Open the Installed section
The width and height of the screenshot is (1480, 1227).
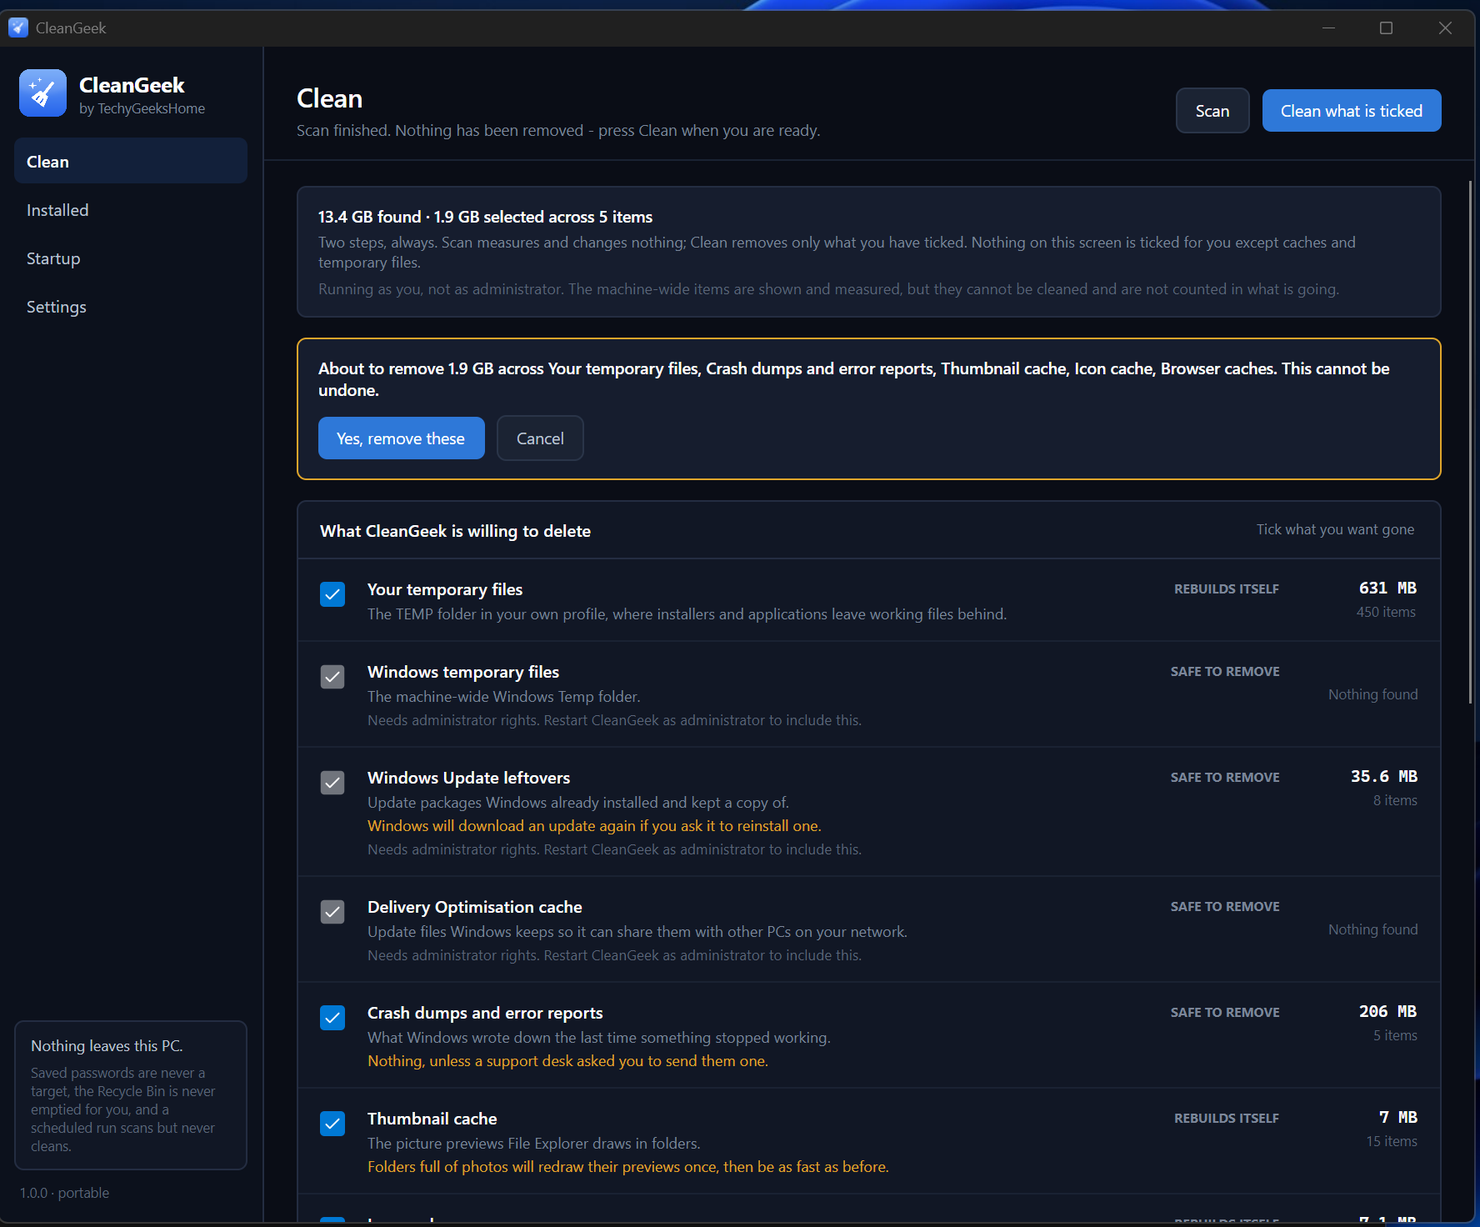[x=130, y=210]
